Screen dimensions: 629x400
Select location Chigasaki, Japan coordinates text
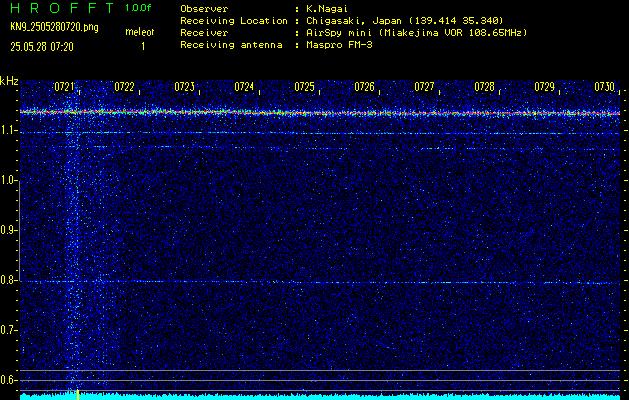tap(405, 21)
